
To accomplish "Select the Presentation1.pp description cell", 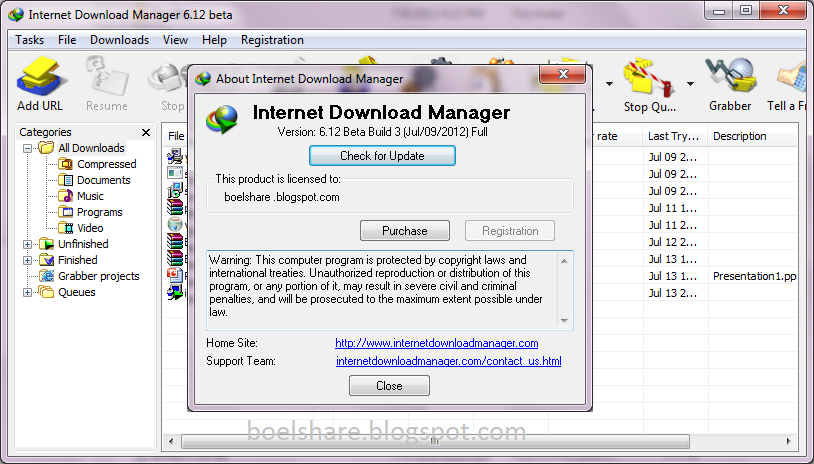I will 754,276.
